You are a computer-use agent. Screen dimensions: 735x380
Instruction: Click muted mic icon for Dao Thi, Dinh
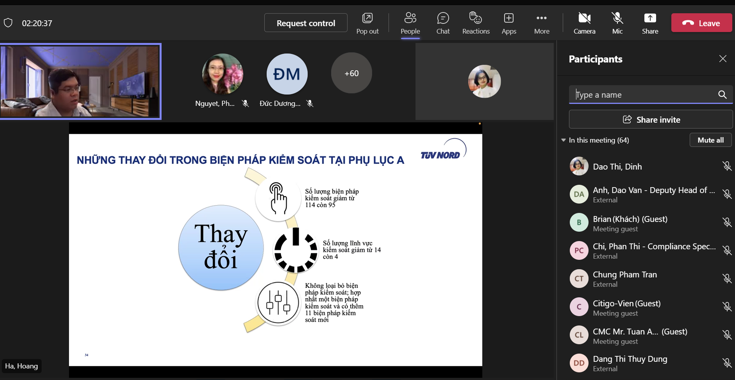pyautogui.click(x=727, y=166)
